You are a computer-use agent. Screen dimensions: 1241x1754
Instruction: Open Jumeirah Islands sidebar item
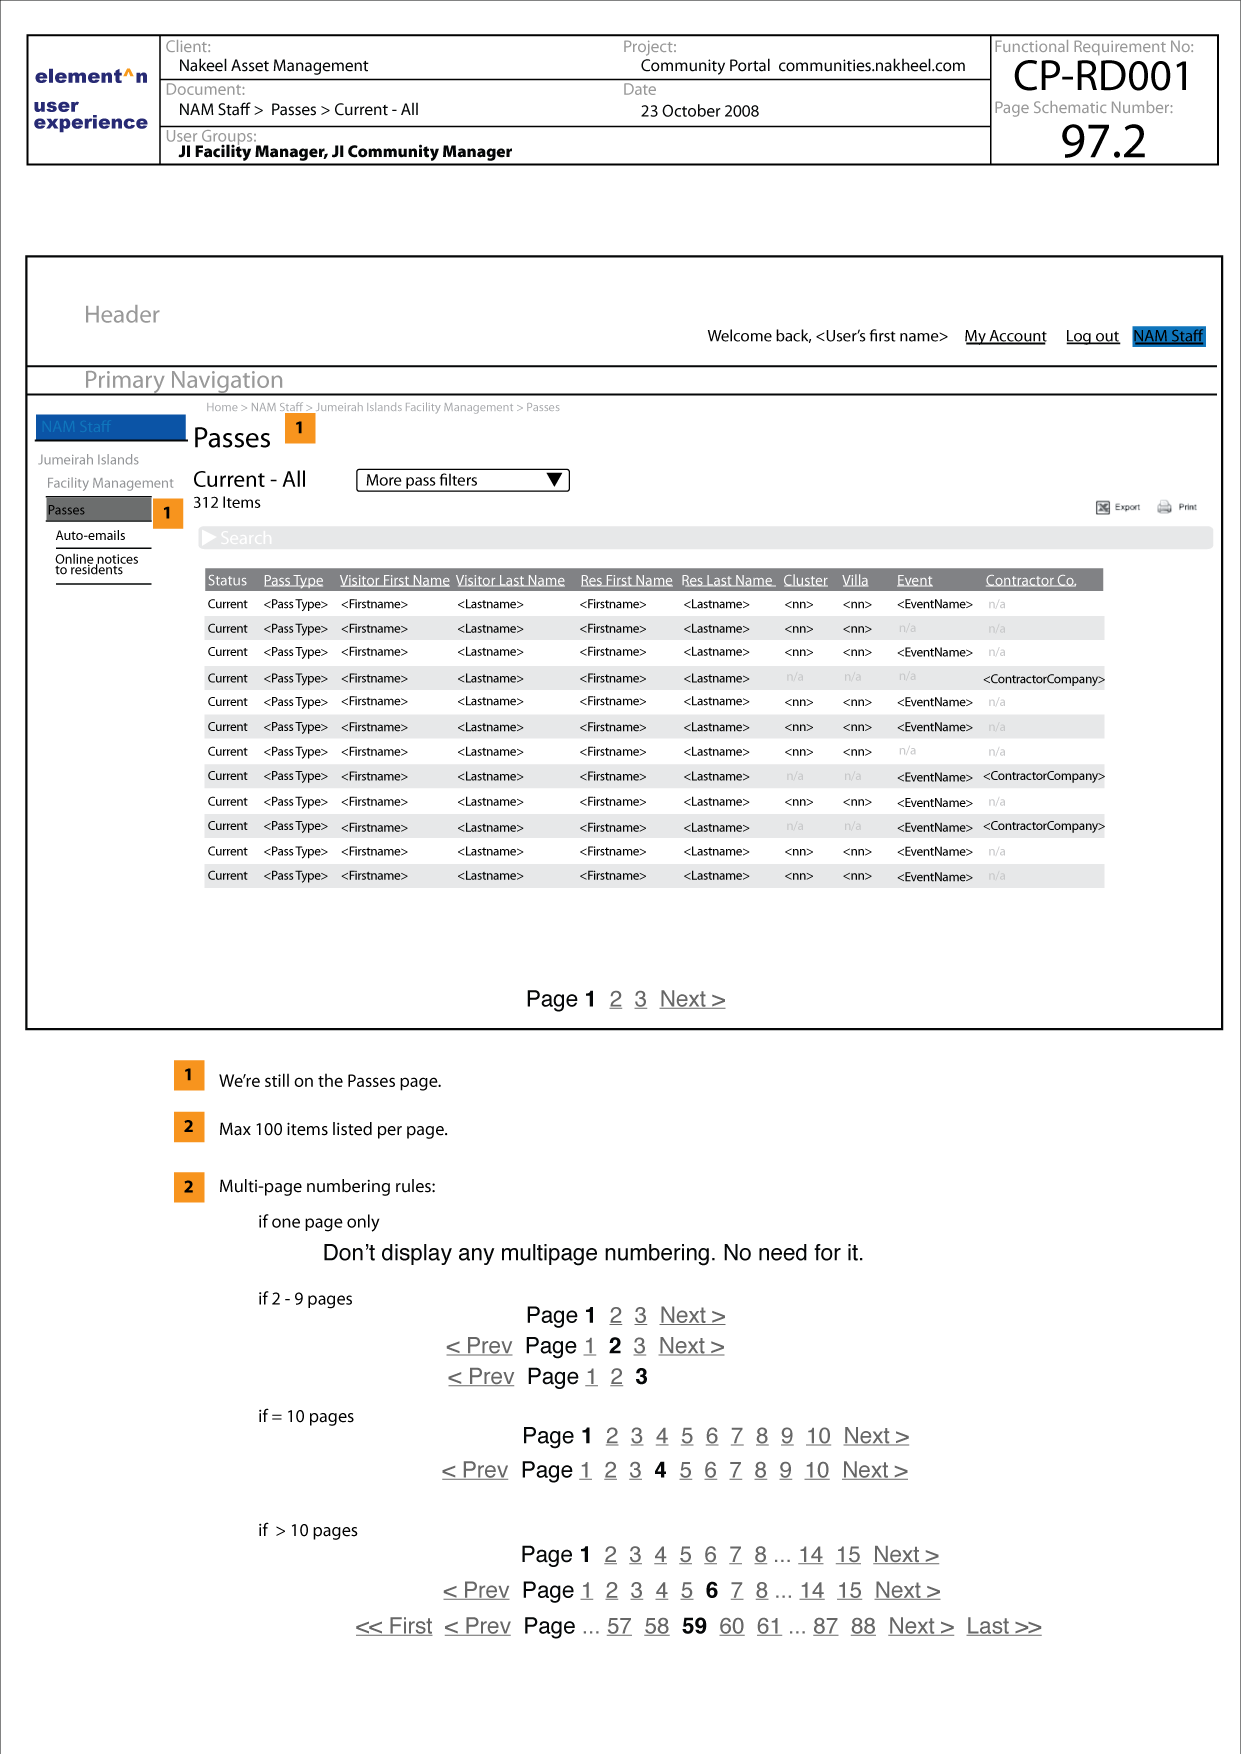click(89, 460)
